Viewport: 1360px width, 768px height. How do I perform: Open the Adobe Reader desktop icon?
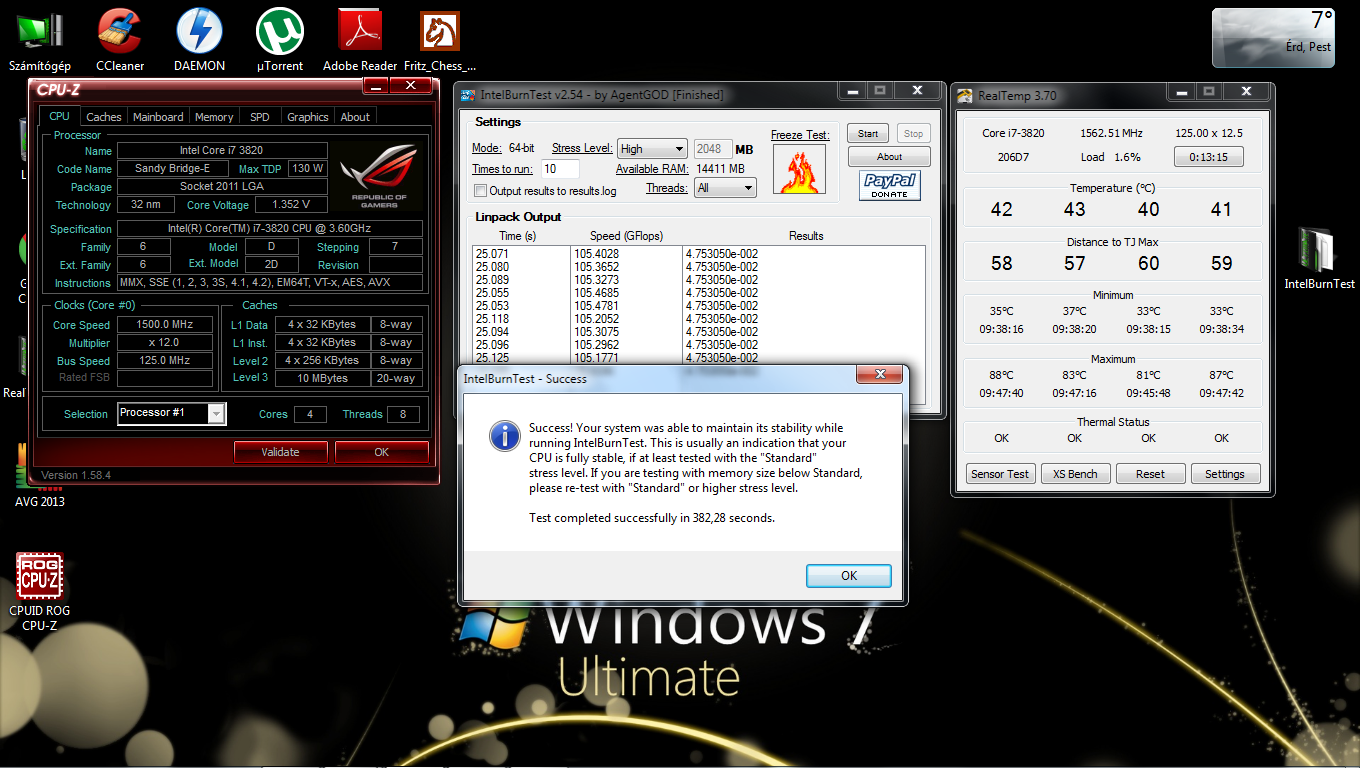tap(360, 40)
